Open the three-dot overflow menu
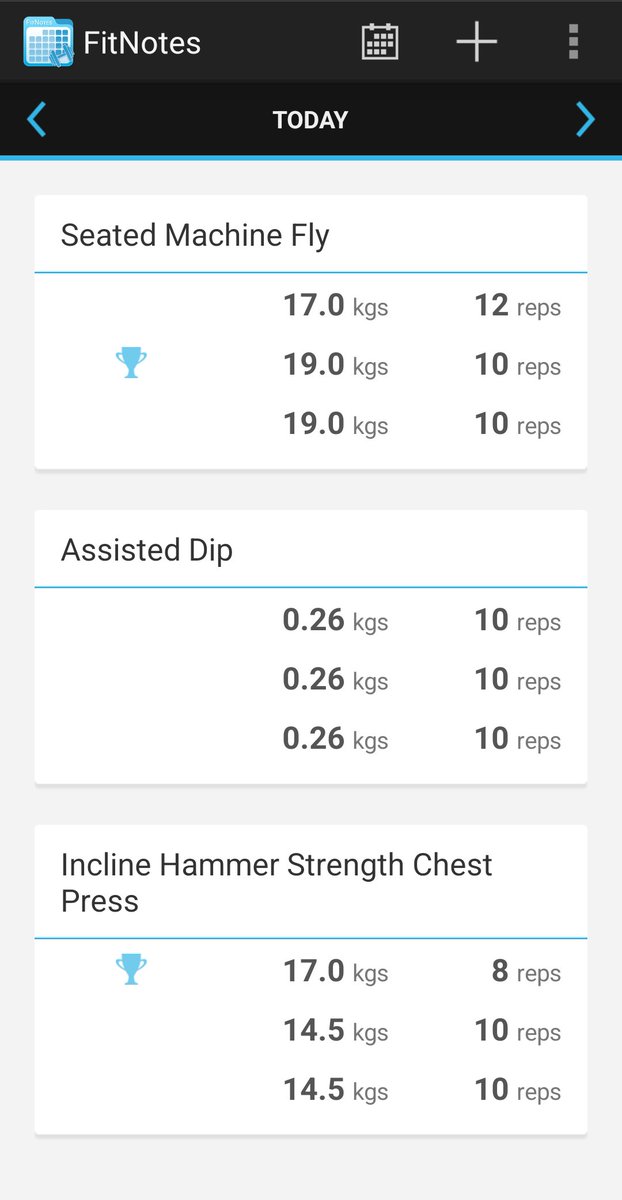622x1200 pixels. 573,42
